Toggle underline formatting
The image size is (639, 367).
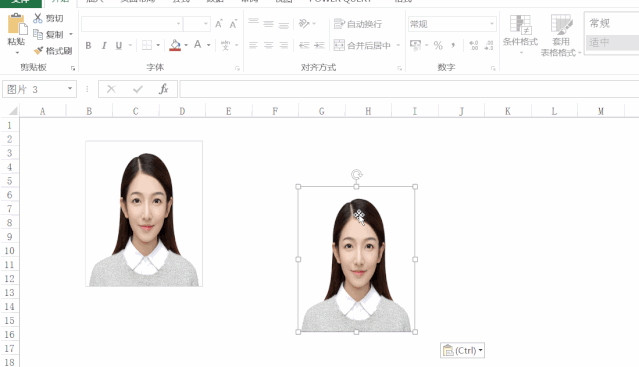(x=119, y=45)
